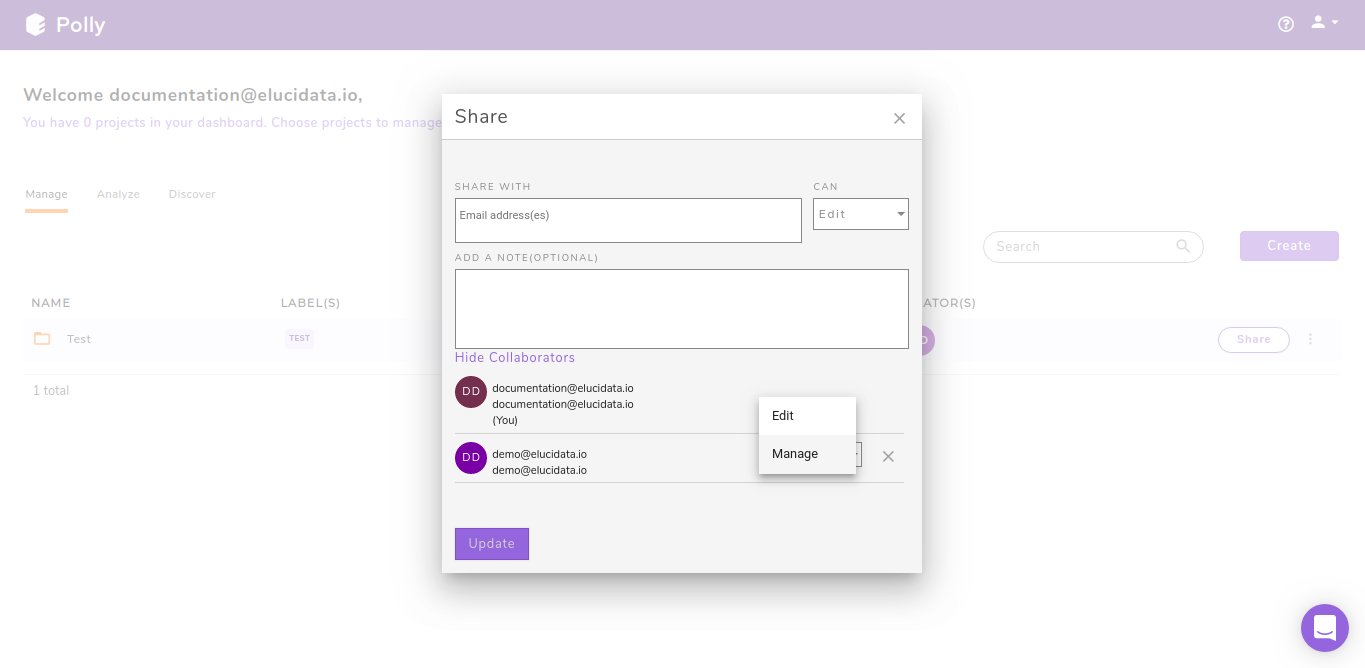Switch to the Analyze tab
Screen dimensions: 1365x668
(118, 194)
